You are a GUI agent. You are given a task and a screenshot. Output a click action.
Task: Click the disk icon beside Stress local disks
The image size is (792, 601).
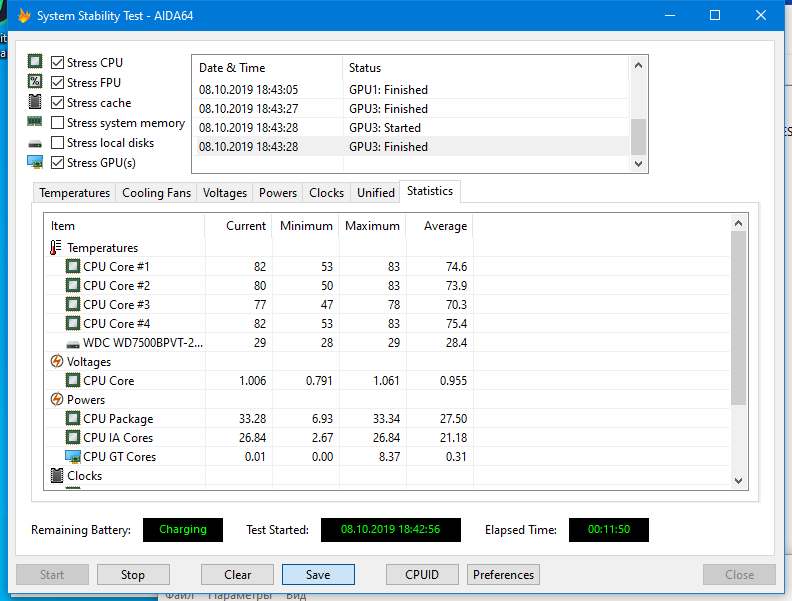(35, 144)
